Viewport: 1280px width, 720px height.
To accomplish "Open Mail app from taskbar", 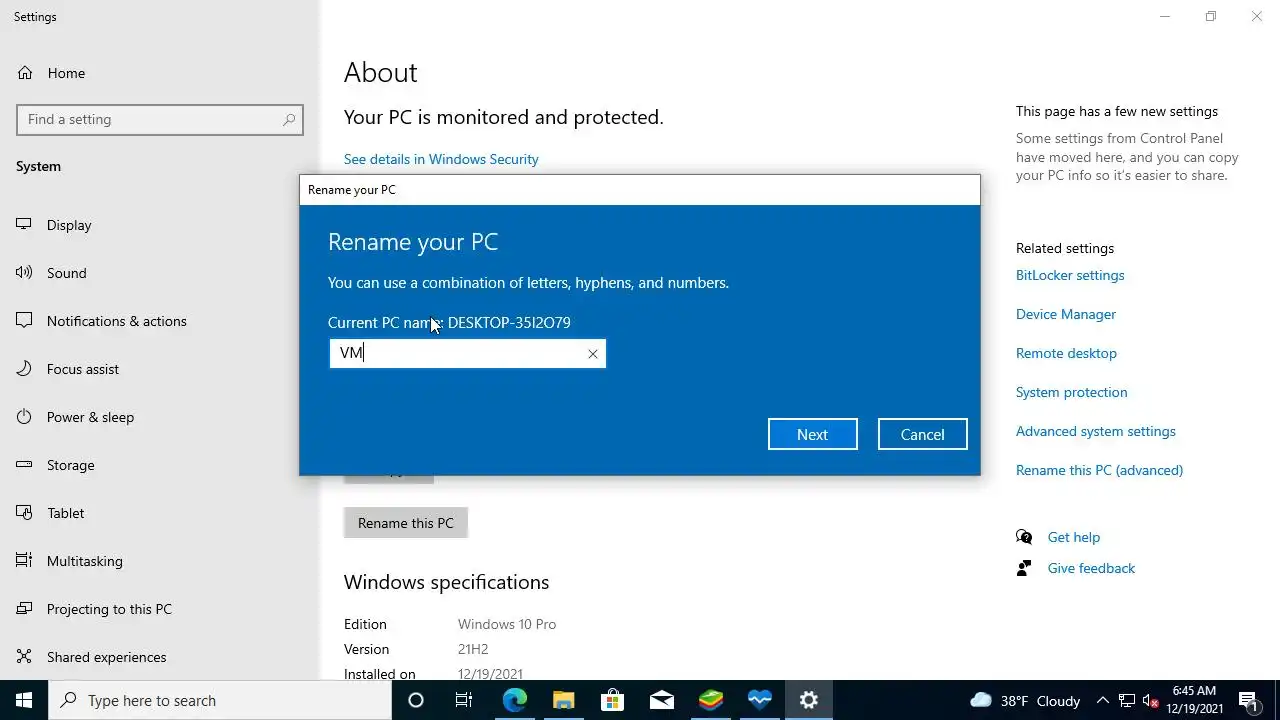I will click(661, 700).
